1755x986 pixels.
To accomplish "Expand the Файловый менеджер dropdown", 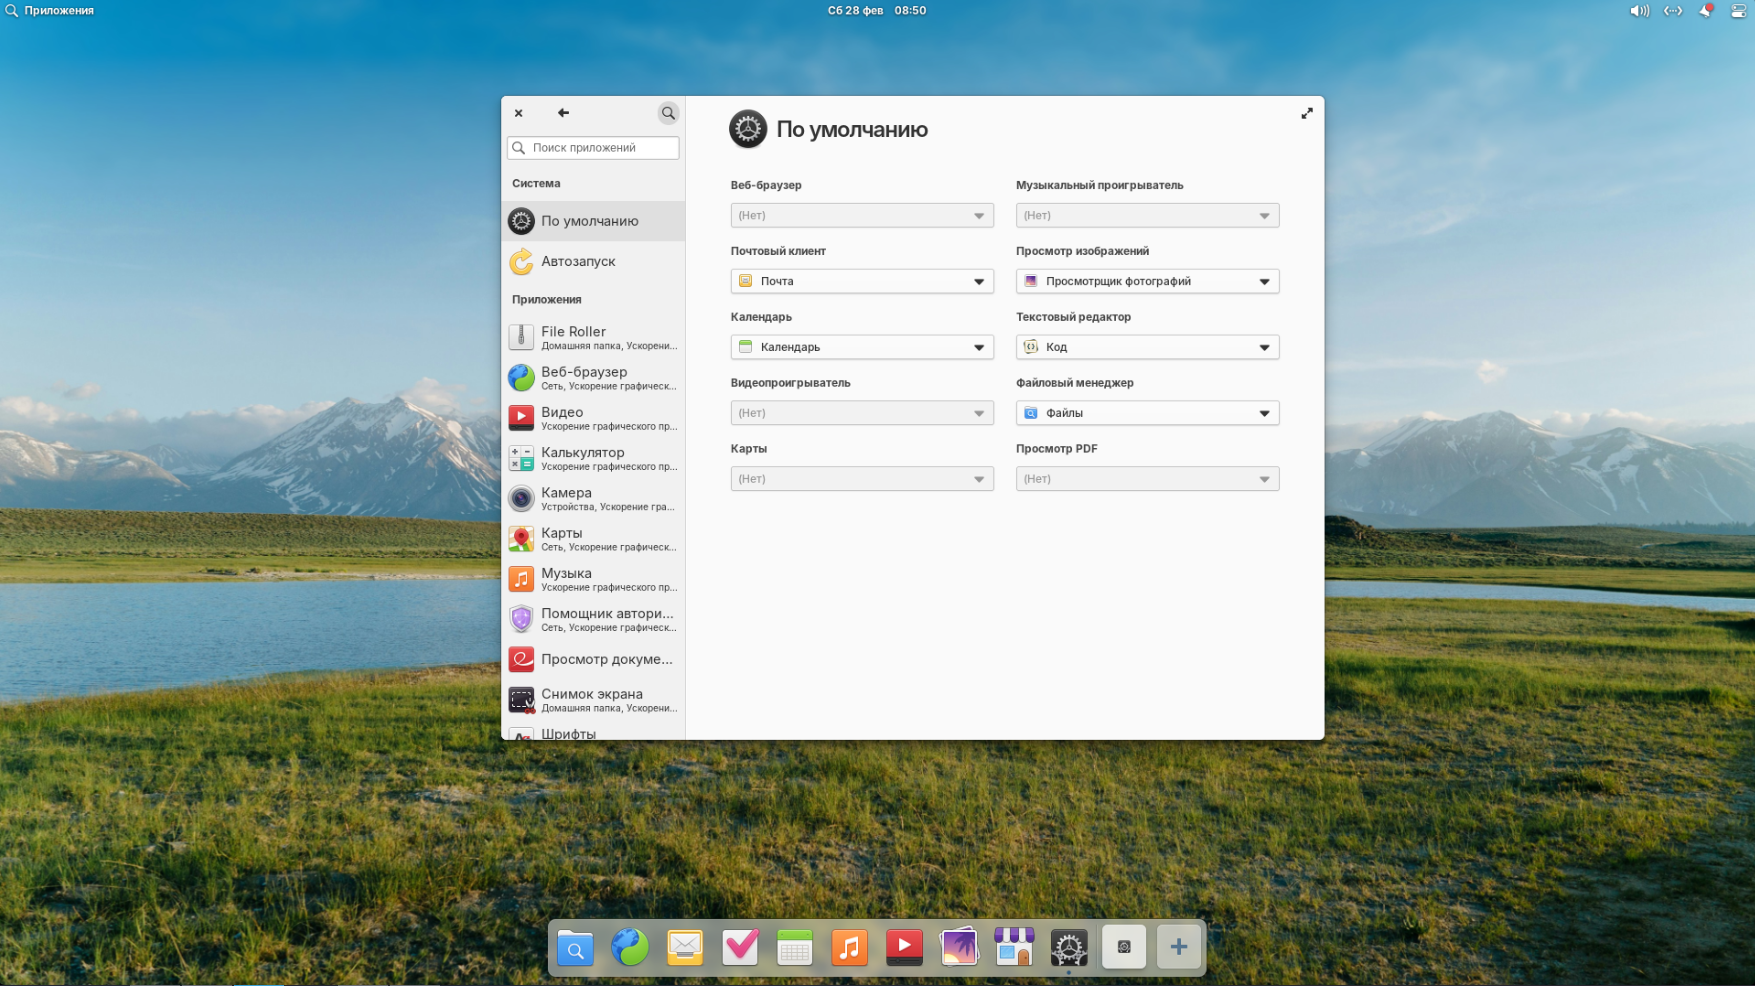I will pos(1147,413).
